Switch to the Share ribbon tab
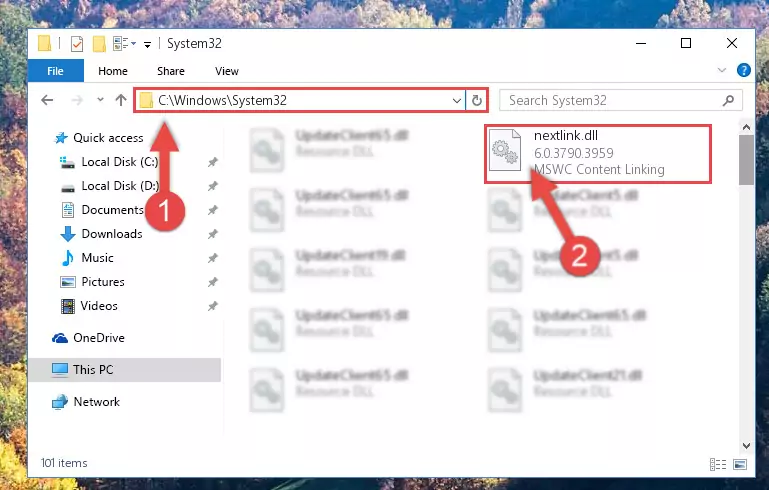This screenshot has width=769, height=490. pos(171,71)
